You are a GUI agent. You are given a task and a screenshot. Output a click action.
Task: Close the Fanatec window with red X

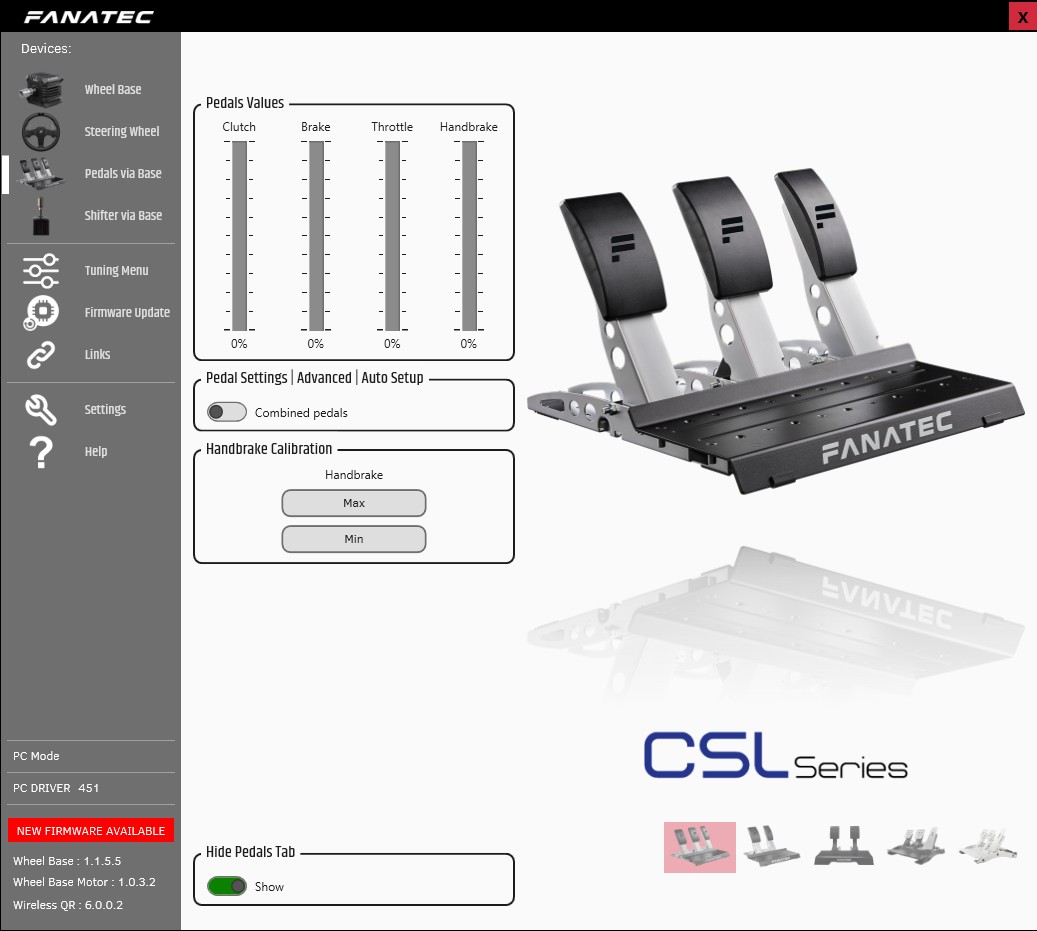point(1022,17)
